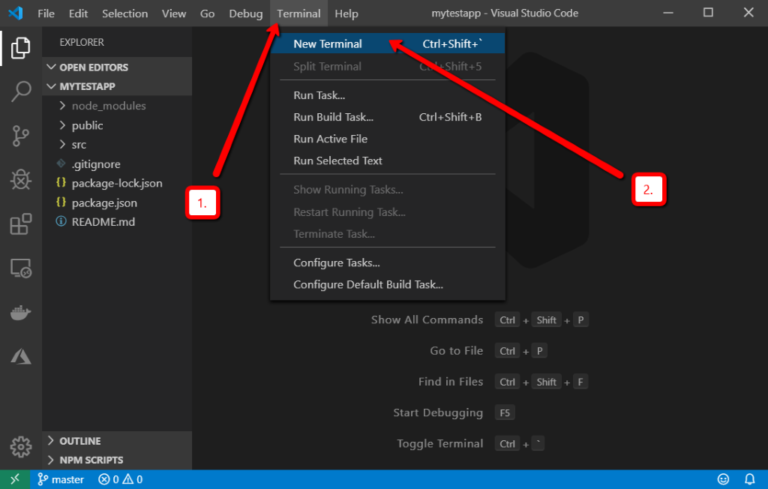Expand the public folder

tap(87, 126)
